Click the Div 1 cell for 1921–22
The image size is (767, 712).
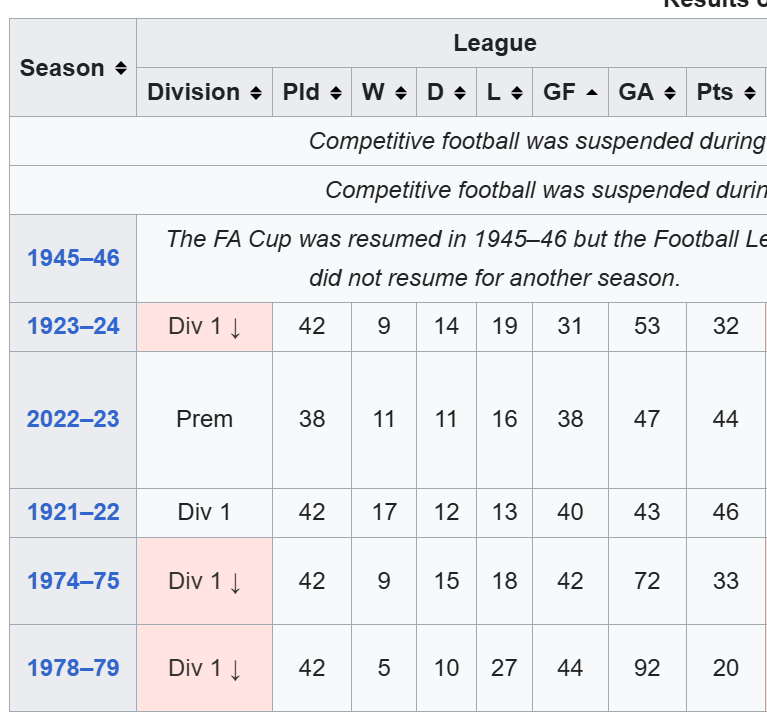point(204,512)
